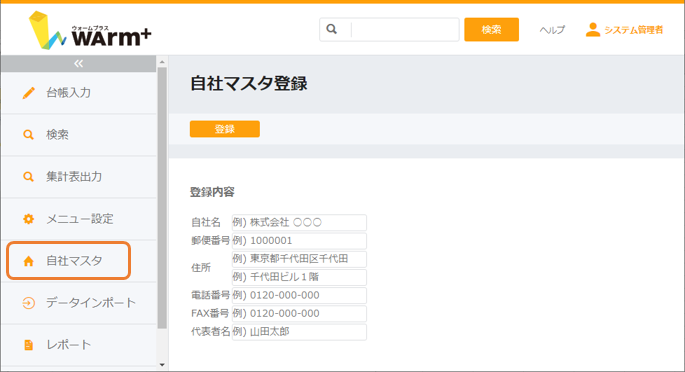Click the 電話番号 input field
685x372 pixels.
[299, 295]
